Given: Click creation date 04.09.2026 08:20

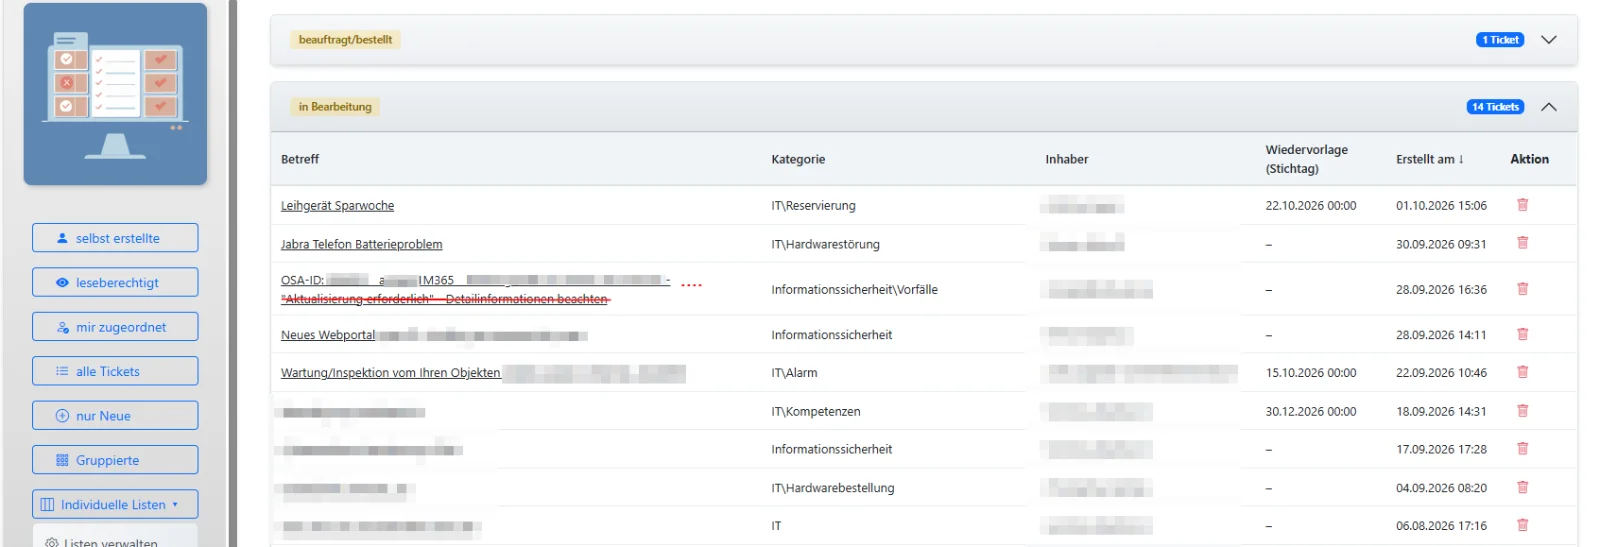Looking at the screenshot, I should [1441, 488].
